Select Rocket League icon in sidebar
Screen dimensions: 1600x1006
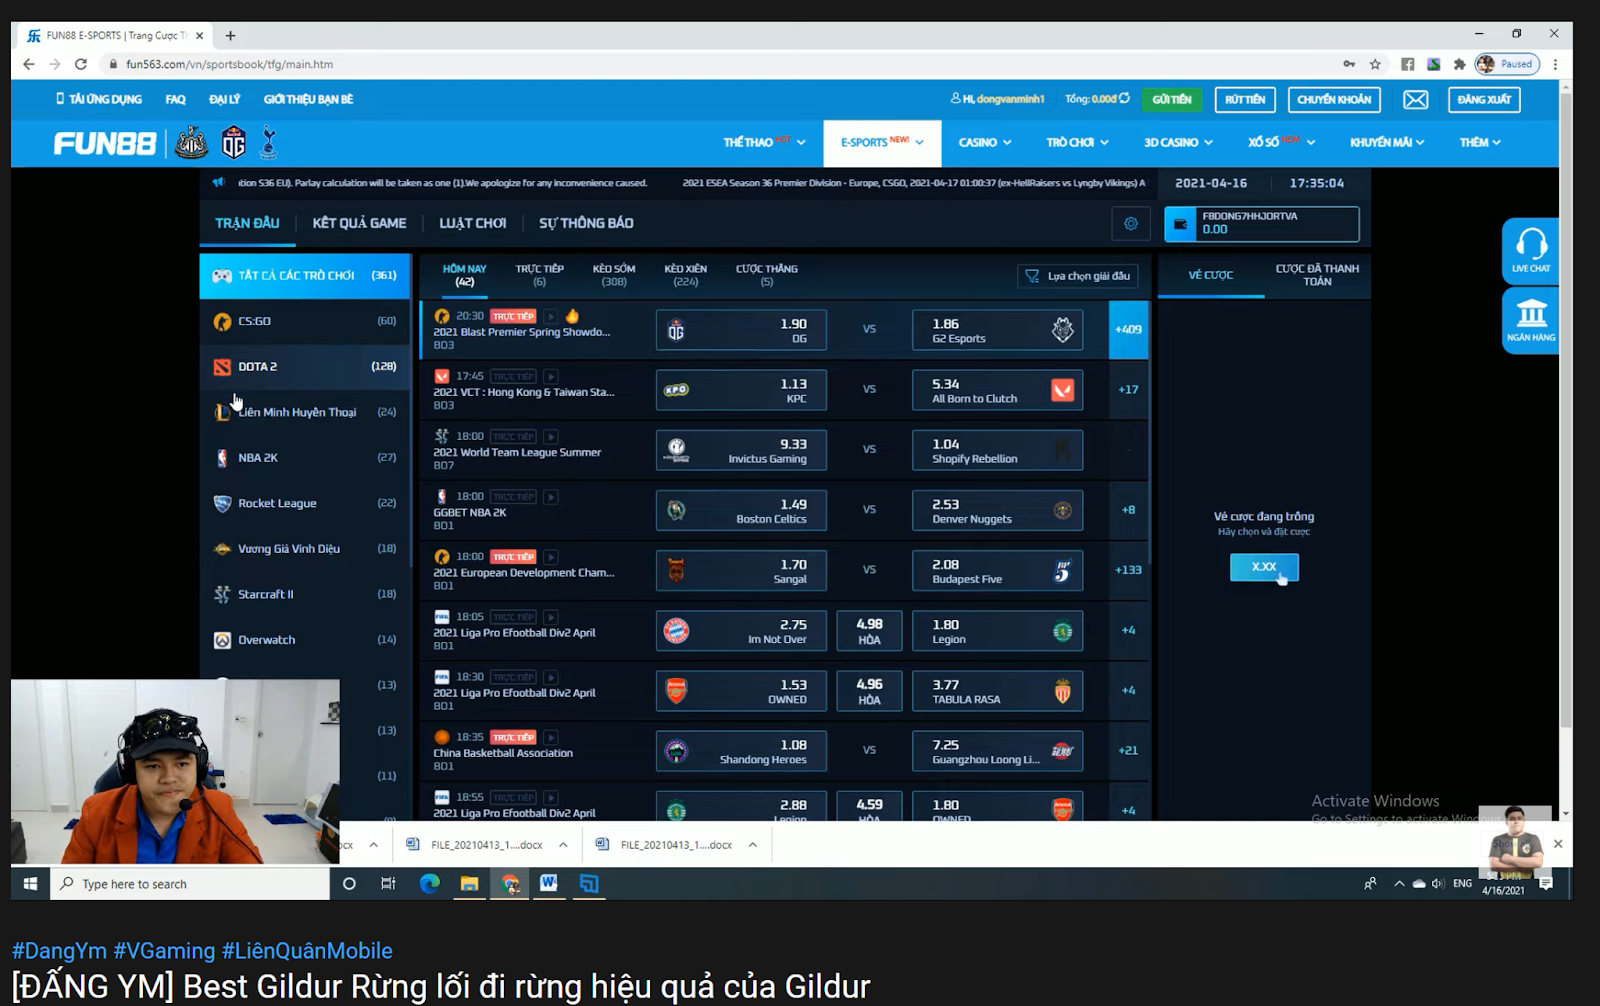tap(222, 504)
